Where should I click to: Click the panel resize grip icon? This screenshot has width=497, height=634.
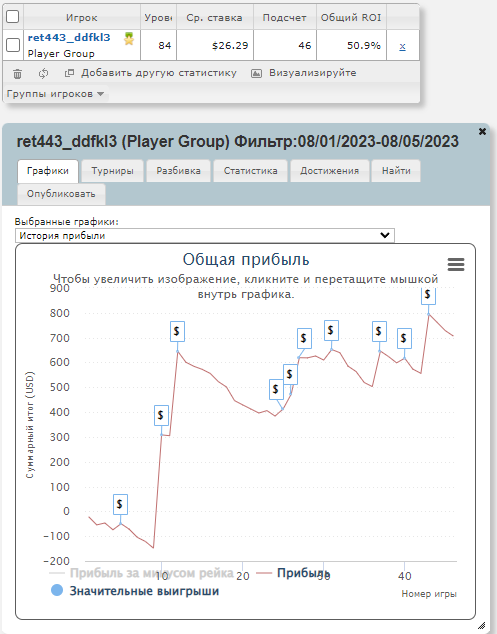pyautogui.click(x=481, y=626)
